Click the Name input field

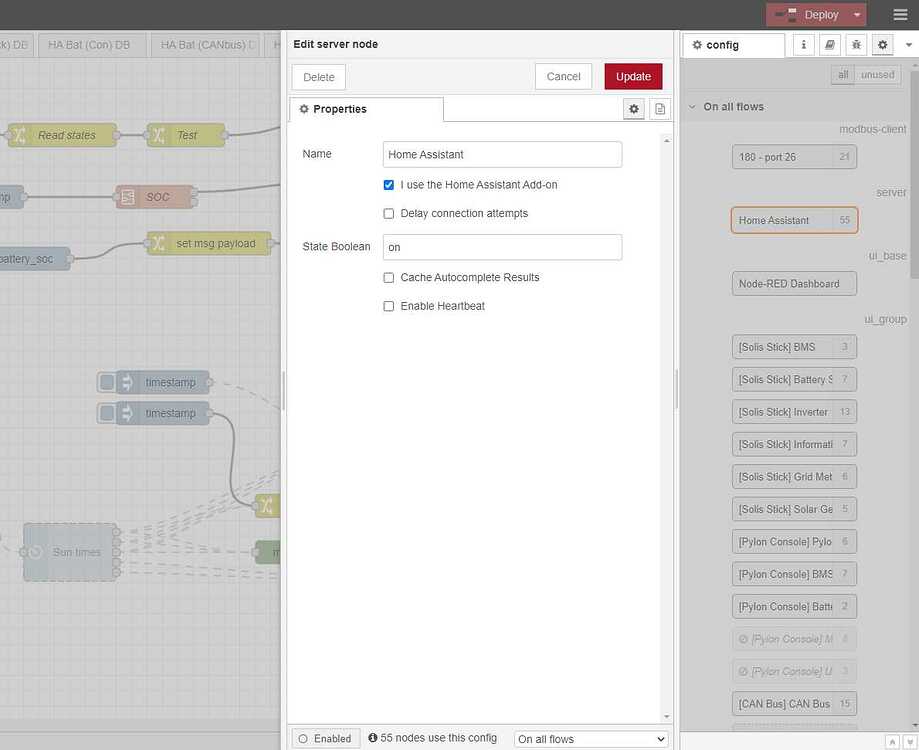[502, 154]
